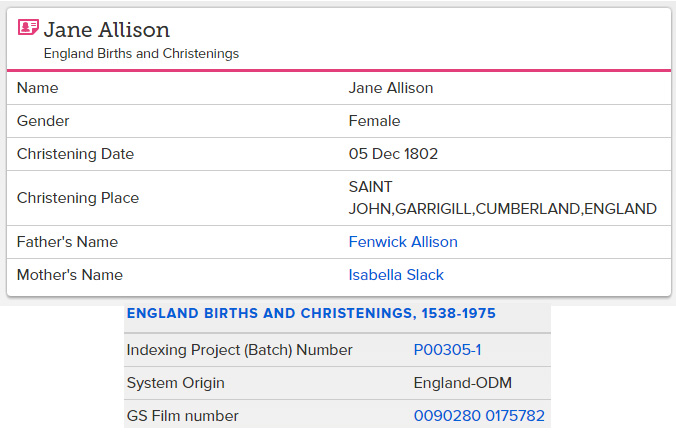Image resolution: width=676 pixels, height=432 pixels.
Task: Click the pink record card icon
Action: pyautogui.click(x=28, y=27)
